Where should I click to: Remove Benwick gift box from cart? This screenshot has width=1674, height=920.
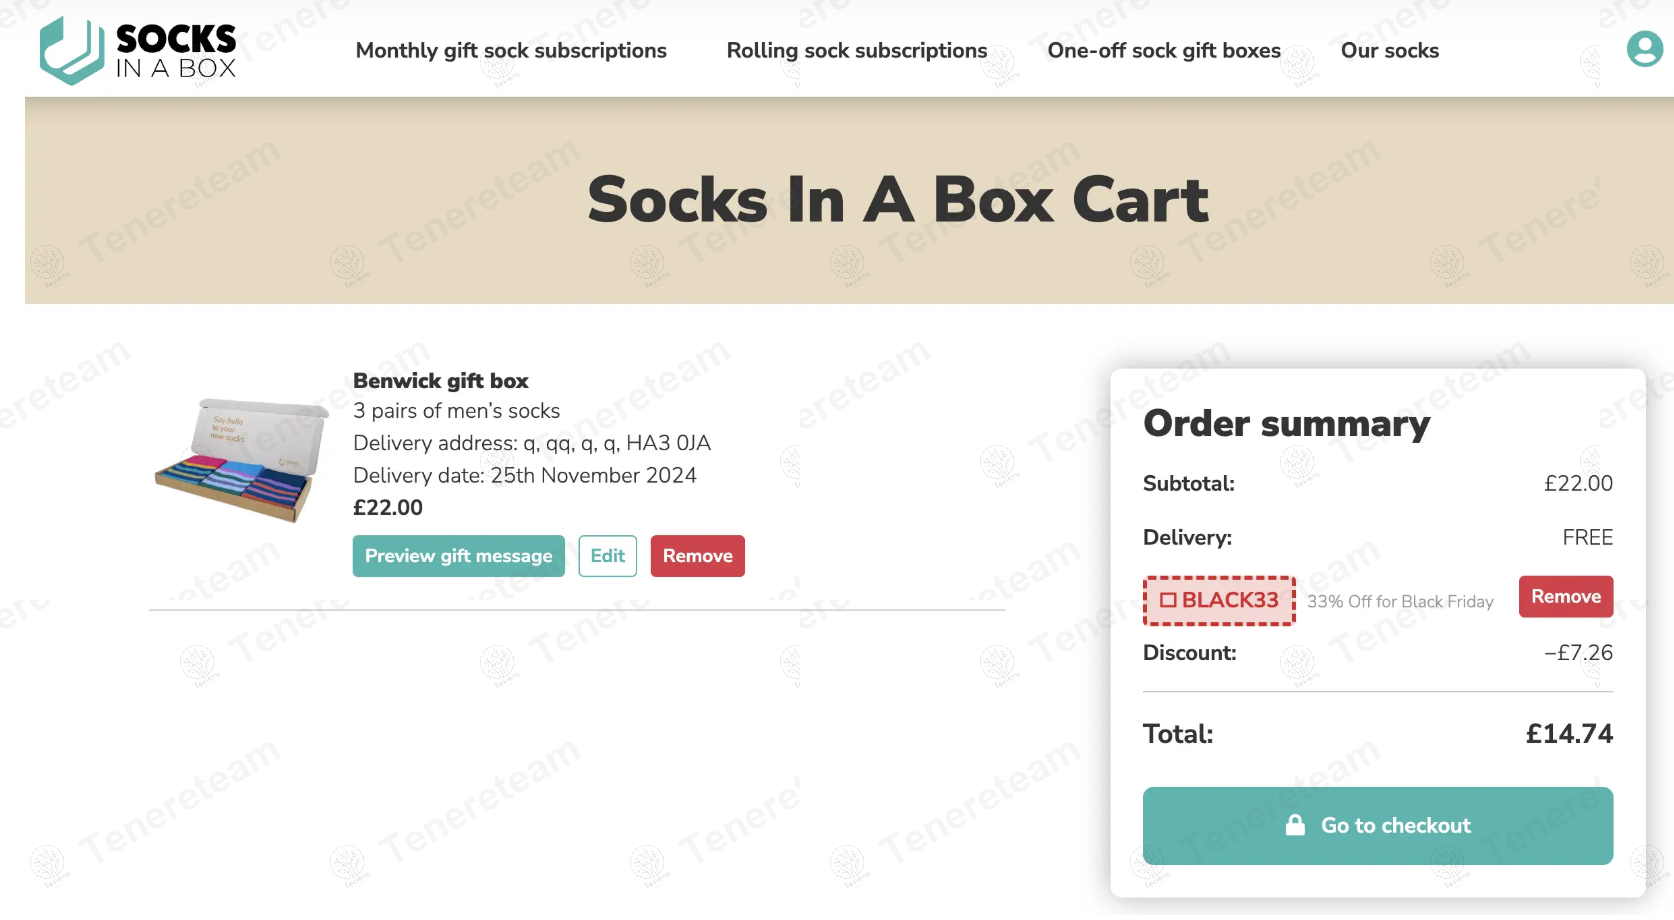(x=698, y=556)
